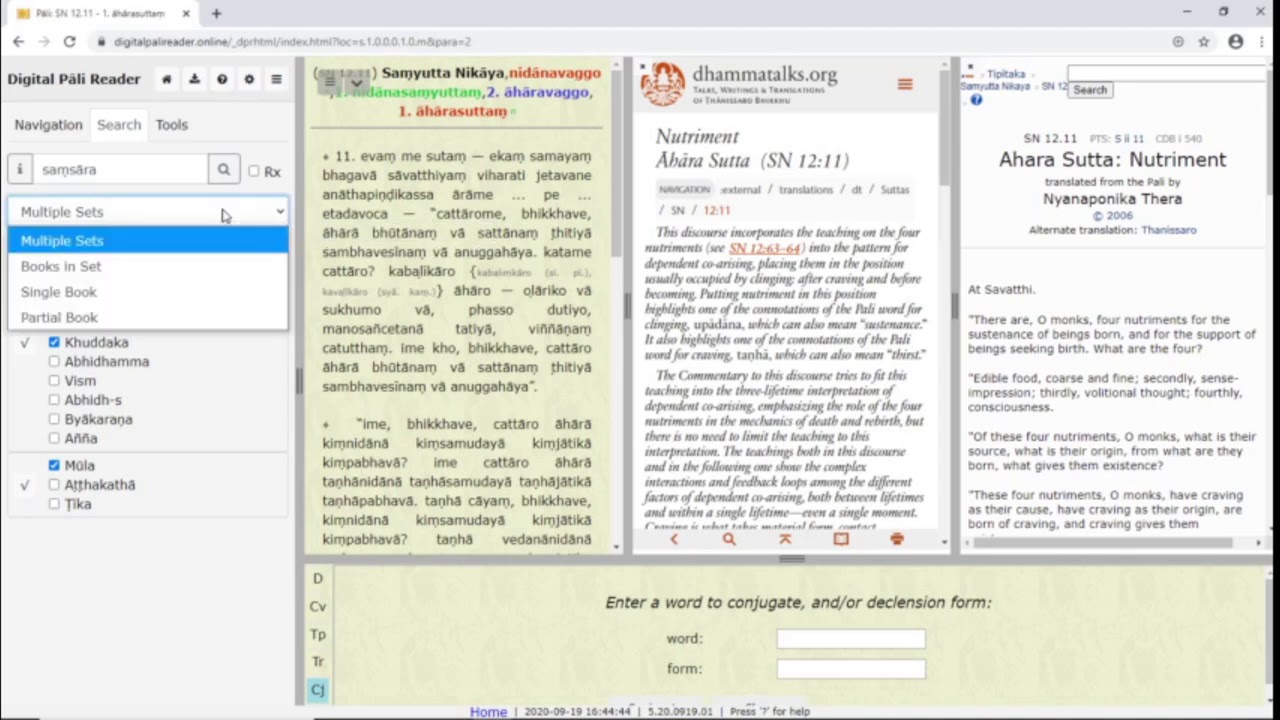This screenshot has height=720, width=1280.
Task: Choose Partial Book option
Action: click(x=148, y=318)
